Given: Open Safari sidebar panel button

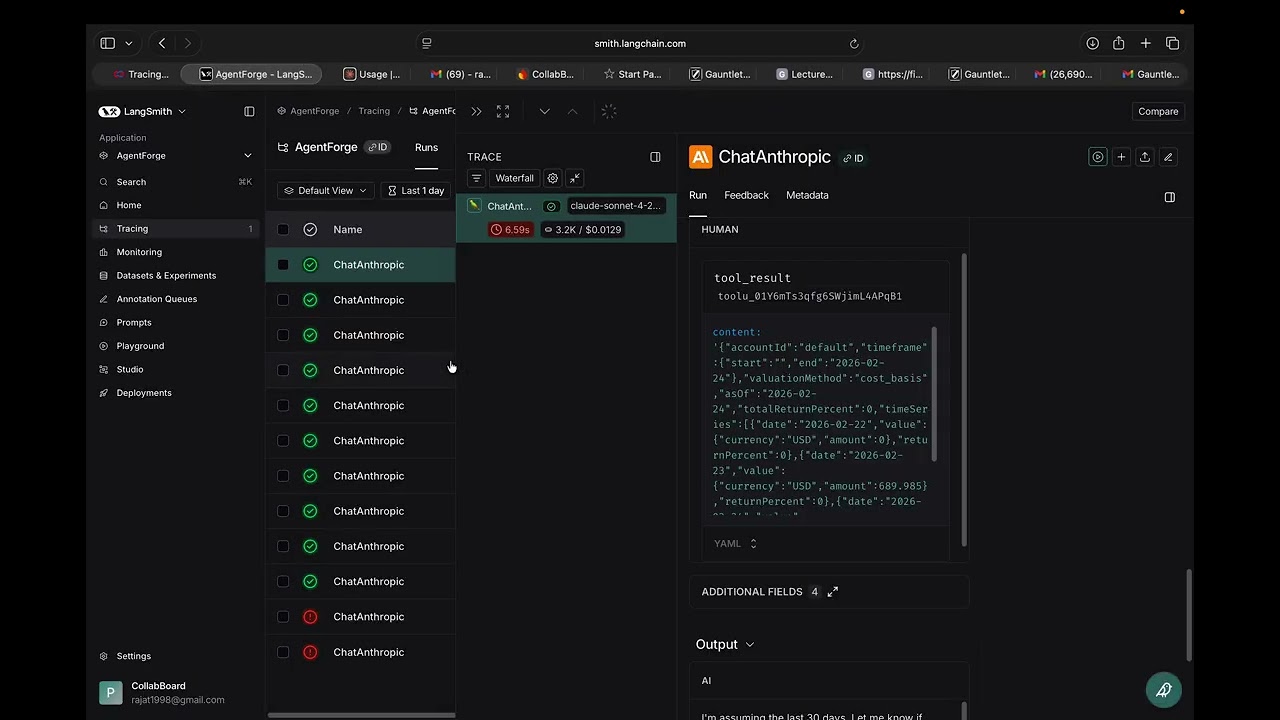Looking at the screenshot, I should 107,43.
